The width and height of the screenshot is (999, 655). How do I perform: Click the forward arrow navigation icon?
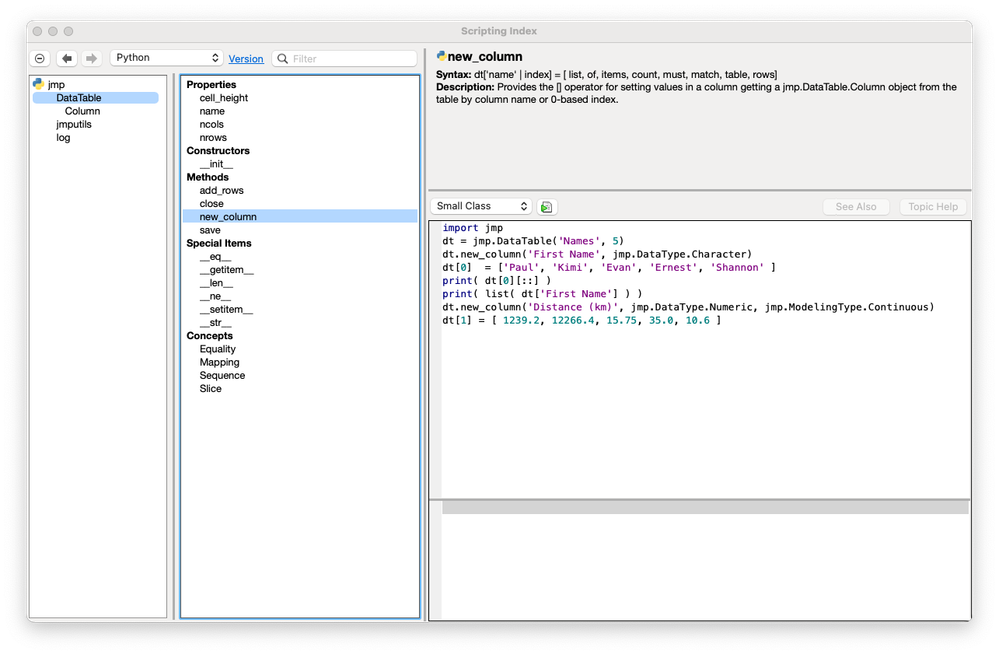[x=91, y=59]
